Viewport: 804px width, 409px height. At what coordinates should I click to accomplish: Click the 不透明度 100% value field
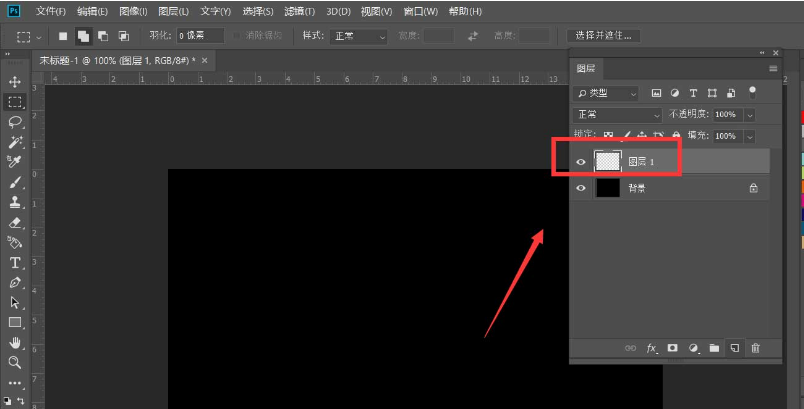728,114
